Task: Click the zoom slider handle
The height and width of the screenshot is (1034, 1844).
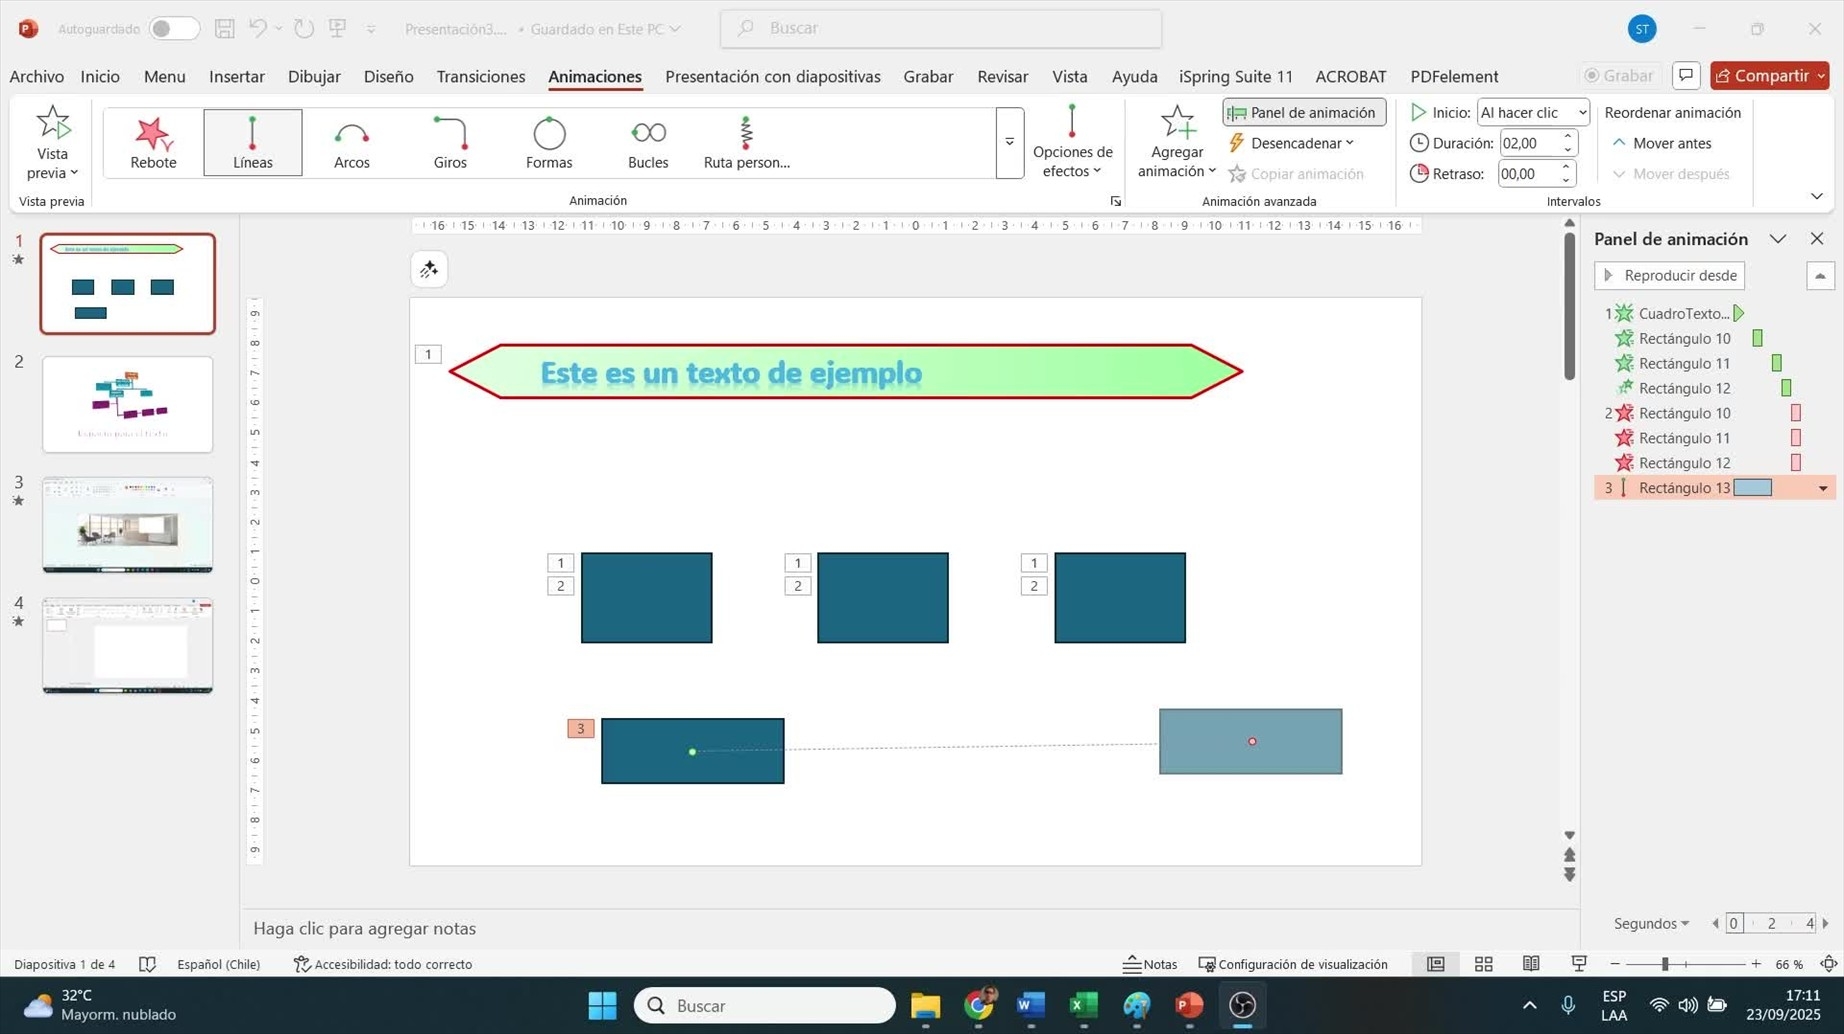Action: click(1665, 964)
